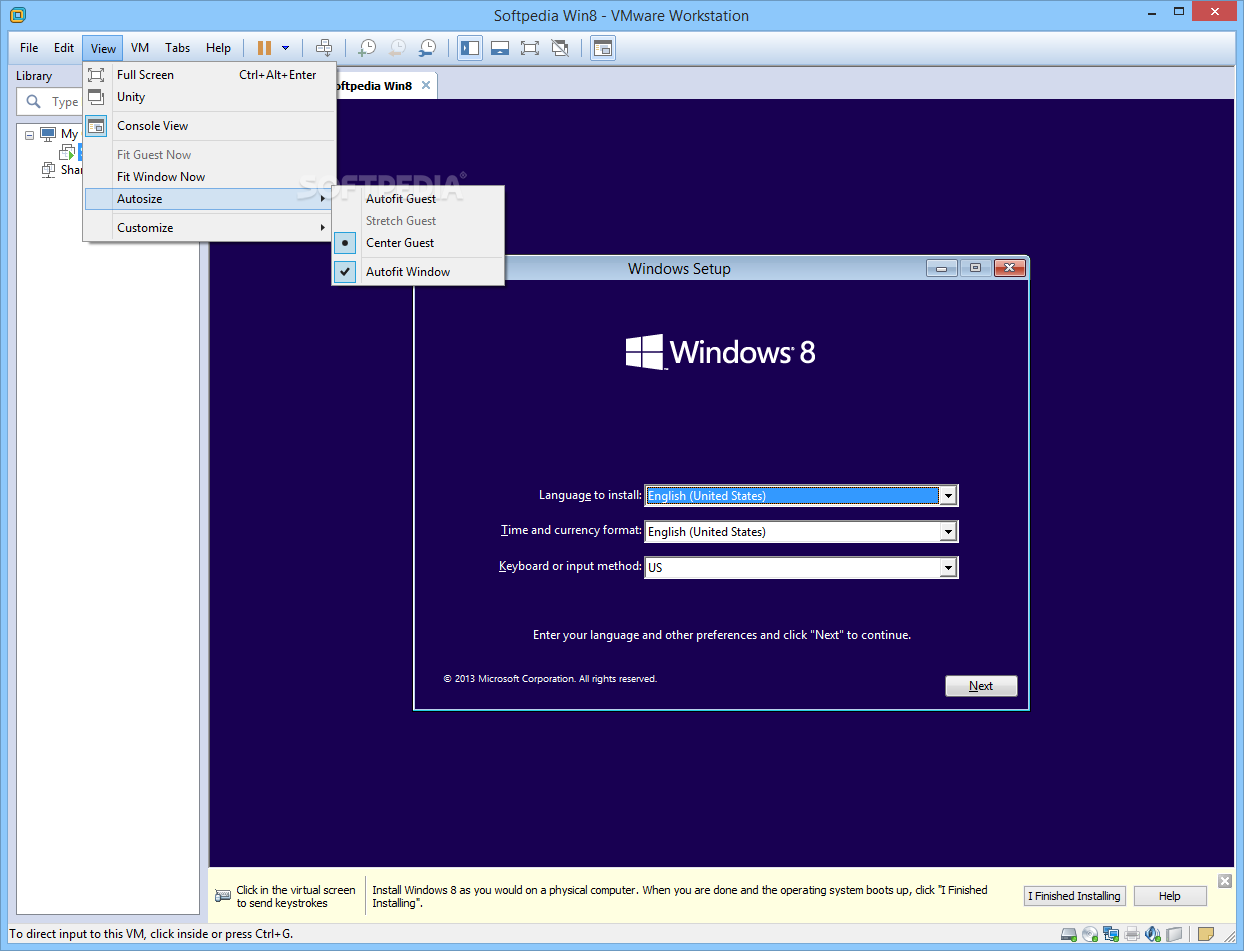The image size is (1244, 951).
Task: Click the Windows Setup restore window button
Action: [x=975, y=268]
